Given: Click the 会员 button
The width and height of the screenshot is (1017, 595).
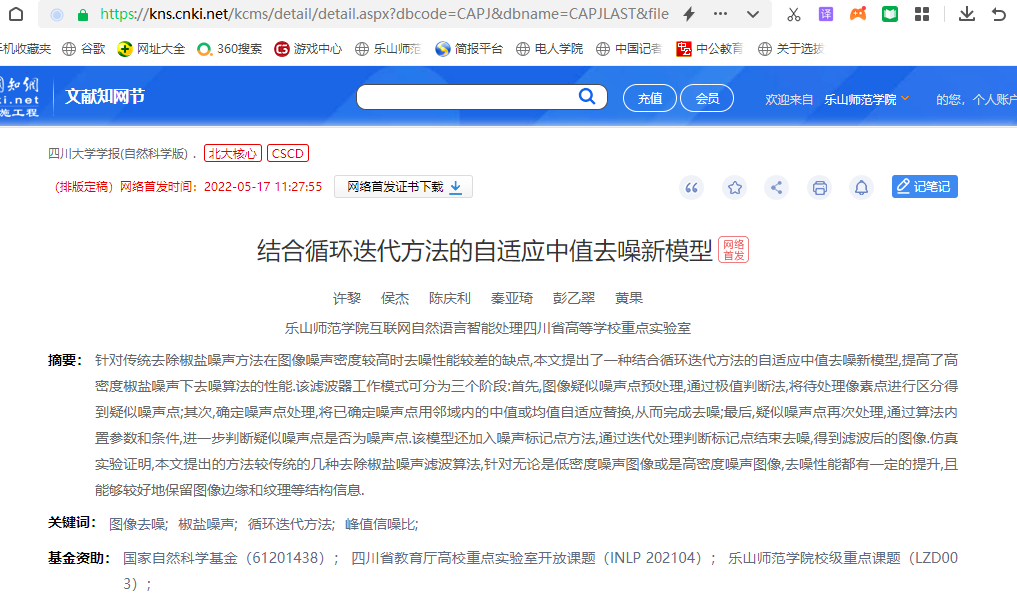Looking at the screenshot, I should click(707, 98).
